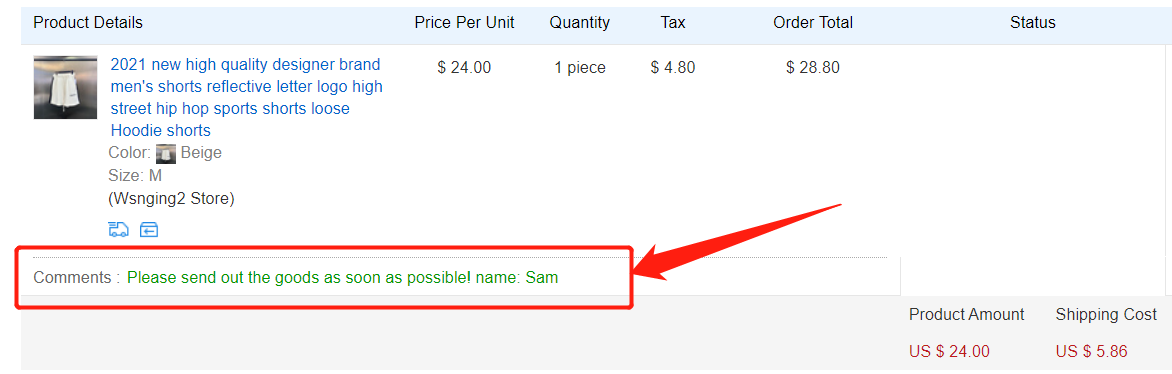This screenshot has height=374, width=1172.
Task: Open the men's shorts product title link
Action: (247, 97)
